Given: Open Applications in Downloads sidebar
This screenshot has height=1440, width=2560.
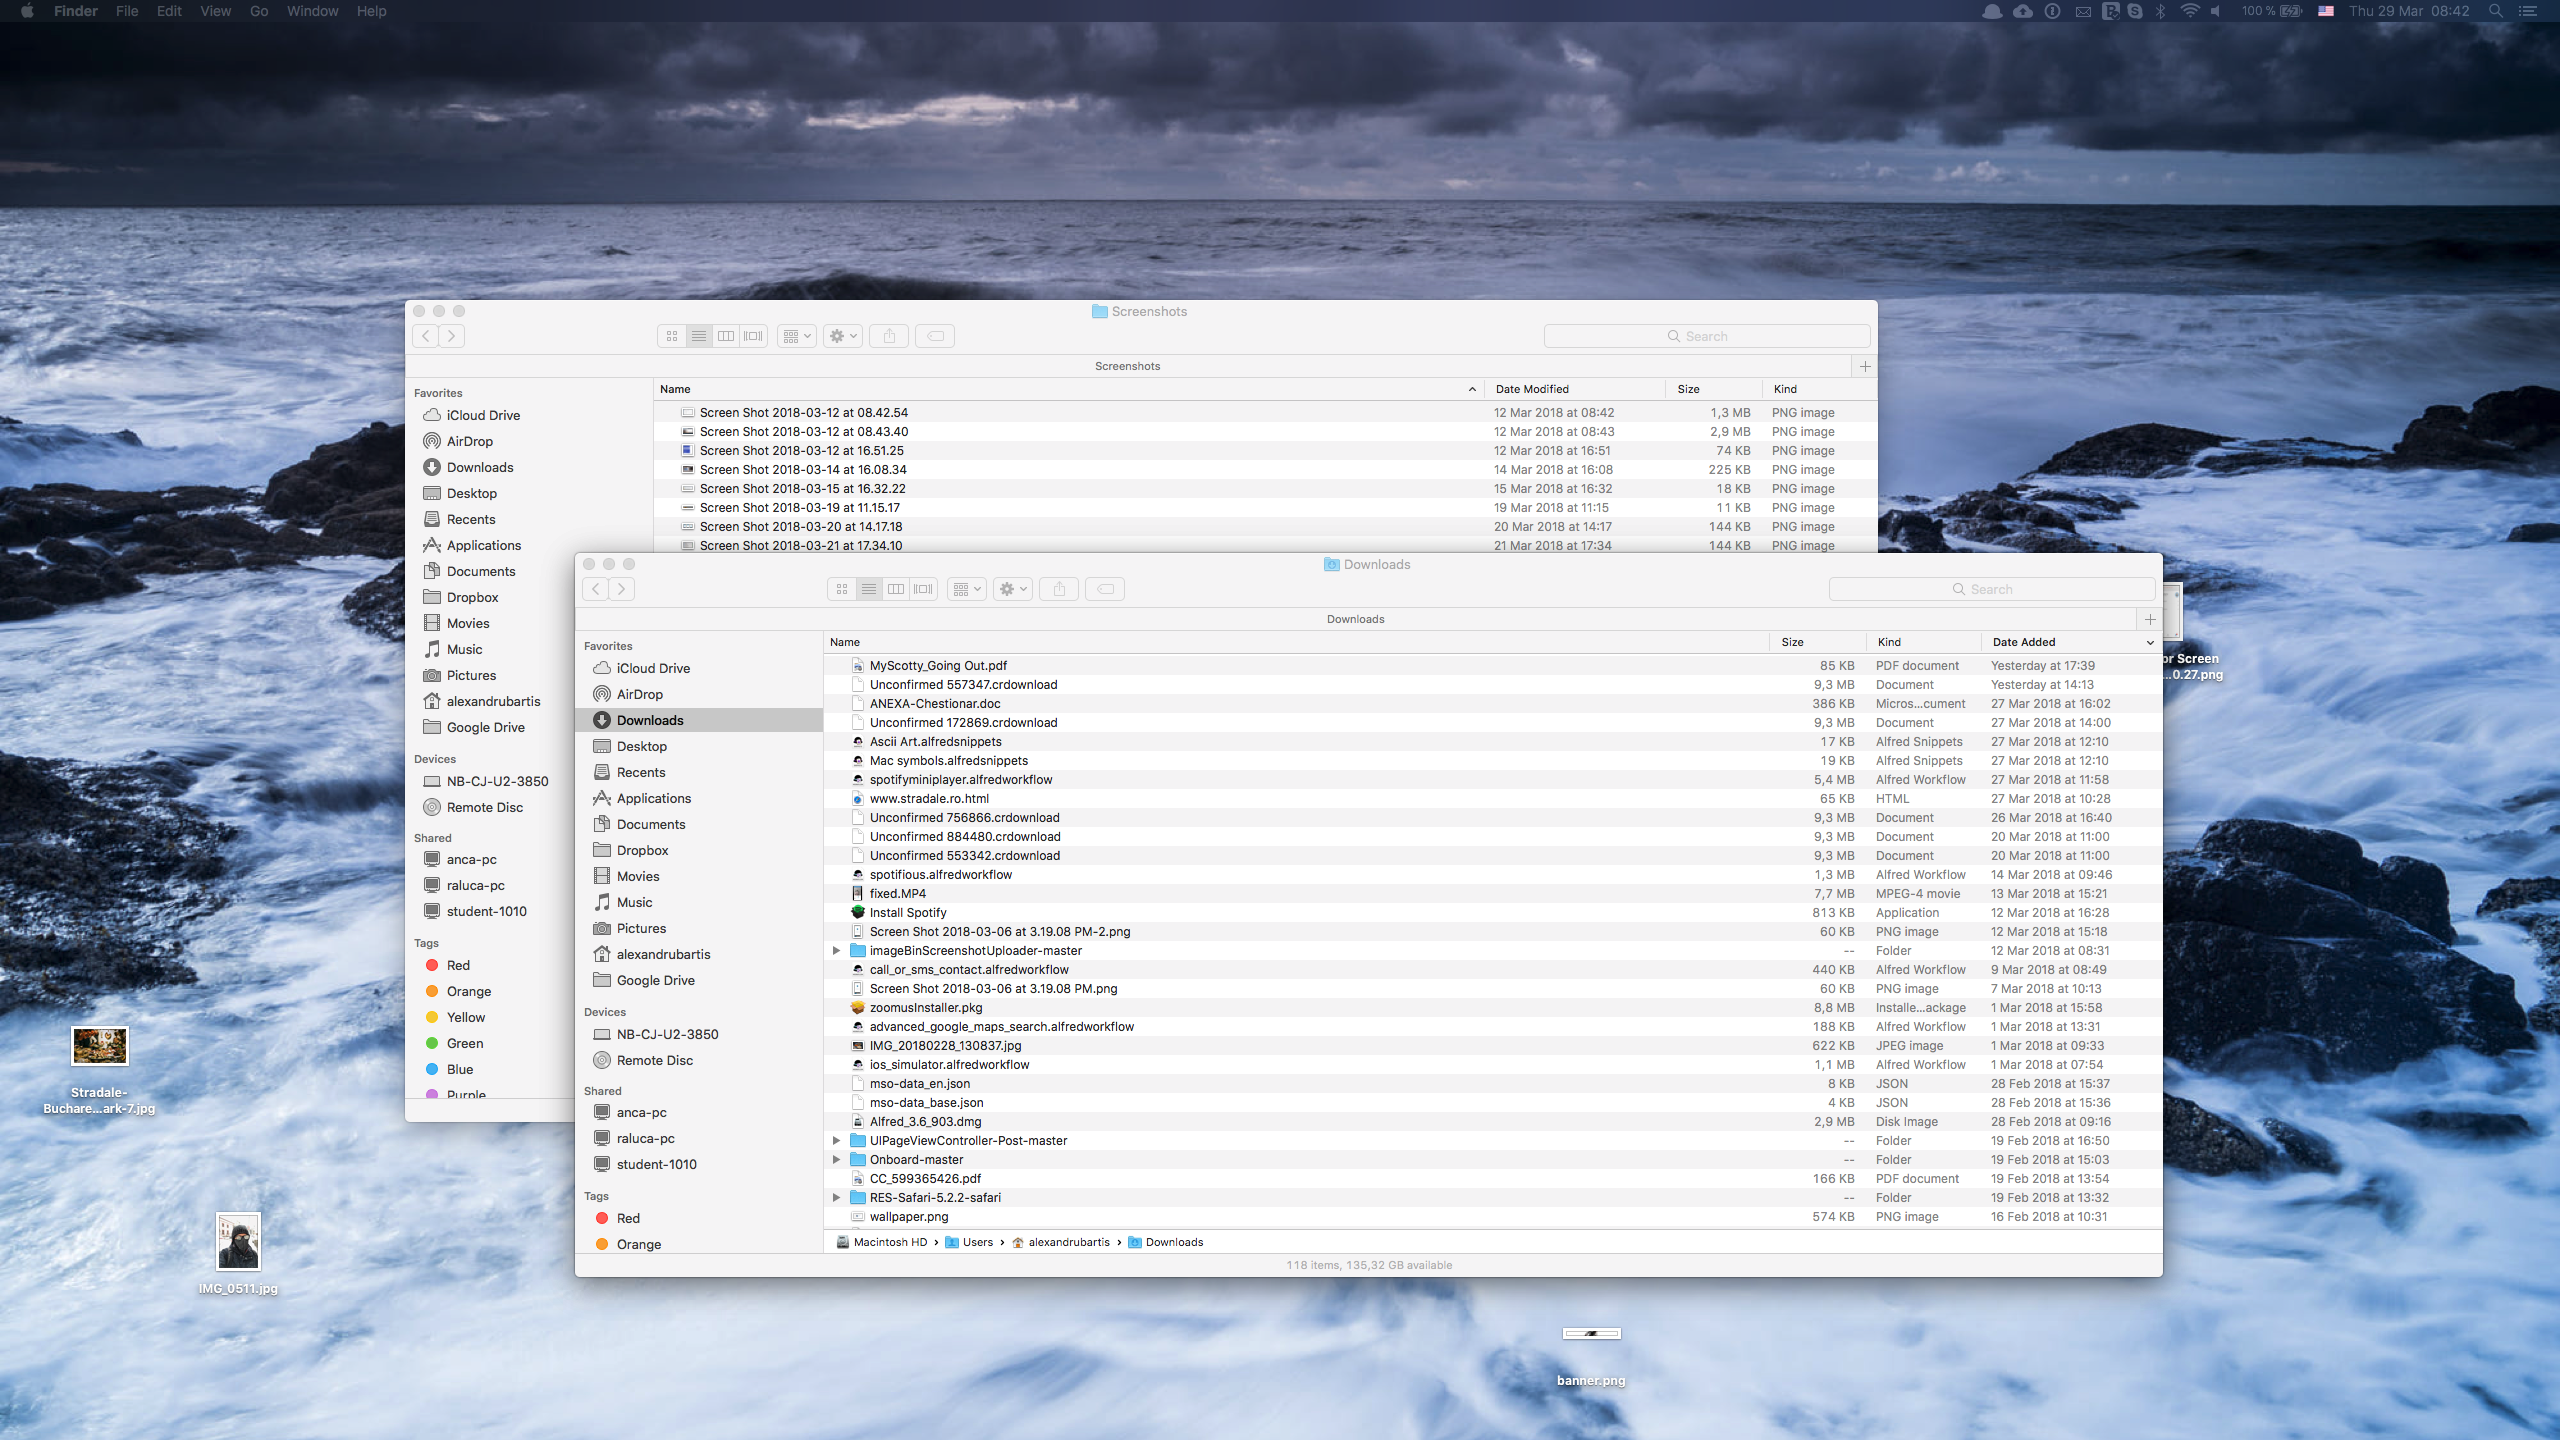Looking at the screenshot, I should pos(699,798).
